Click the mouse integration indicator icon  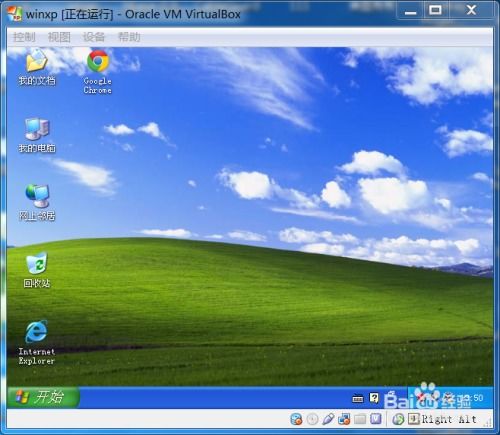pyautogui.click(x=398, y=419)
